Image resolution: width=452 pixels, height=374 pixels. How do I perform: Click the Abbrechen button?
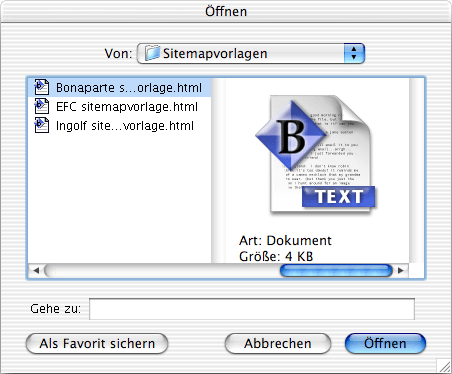coord(278,343)
